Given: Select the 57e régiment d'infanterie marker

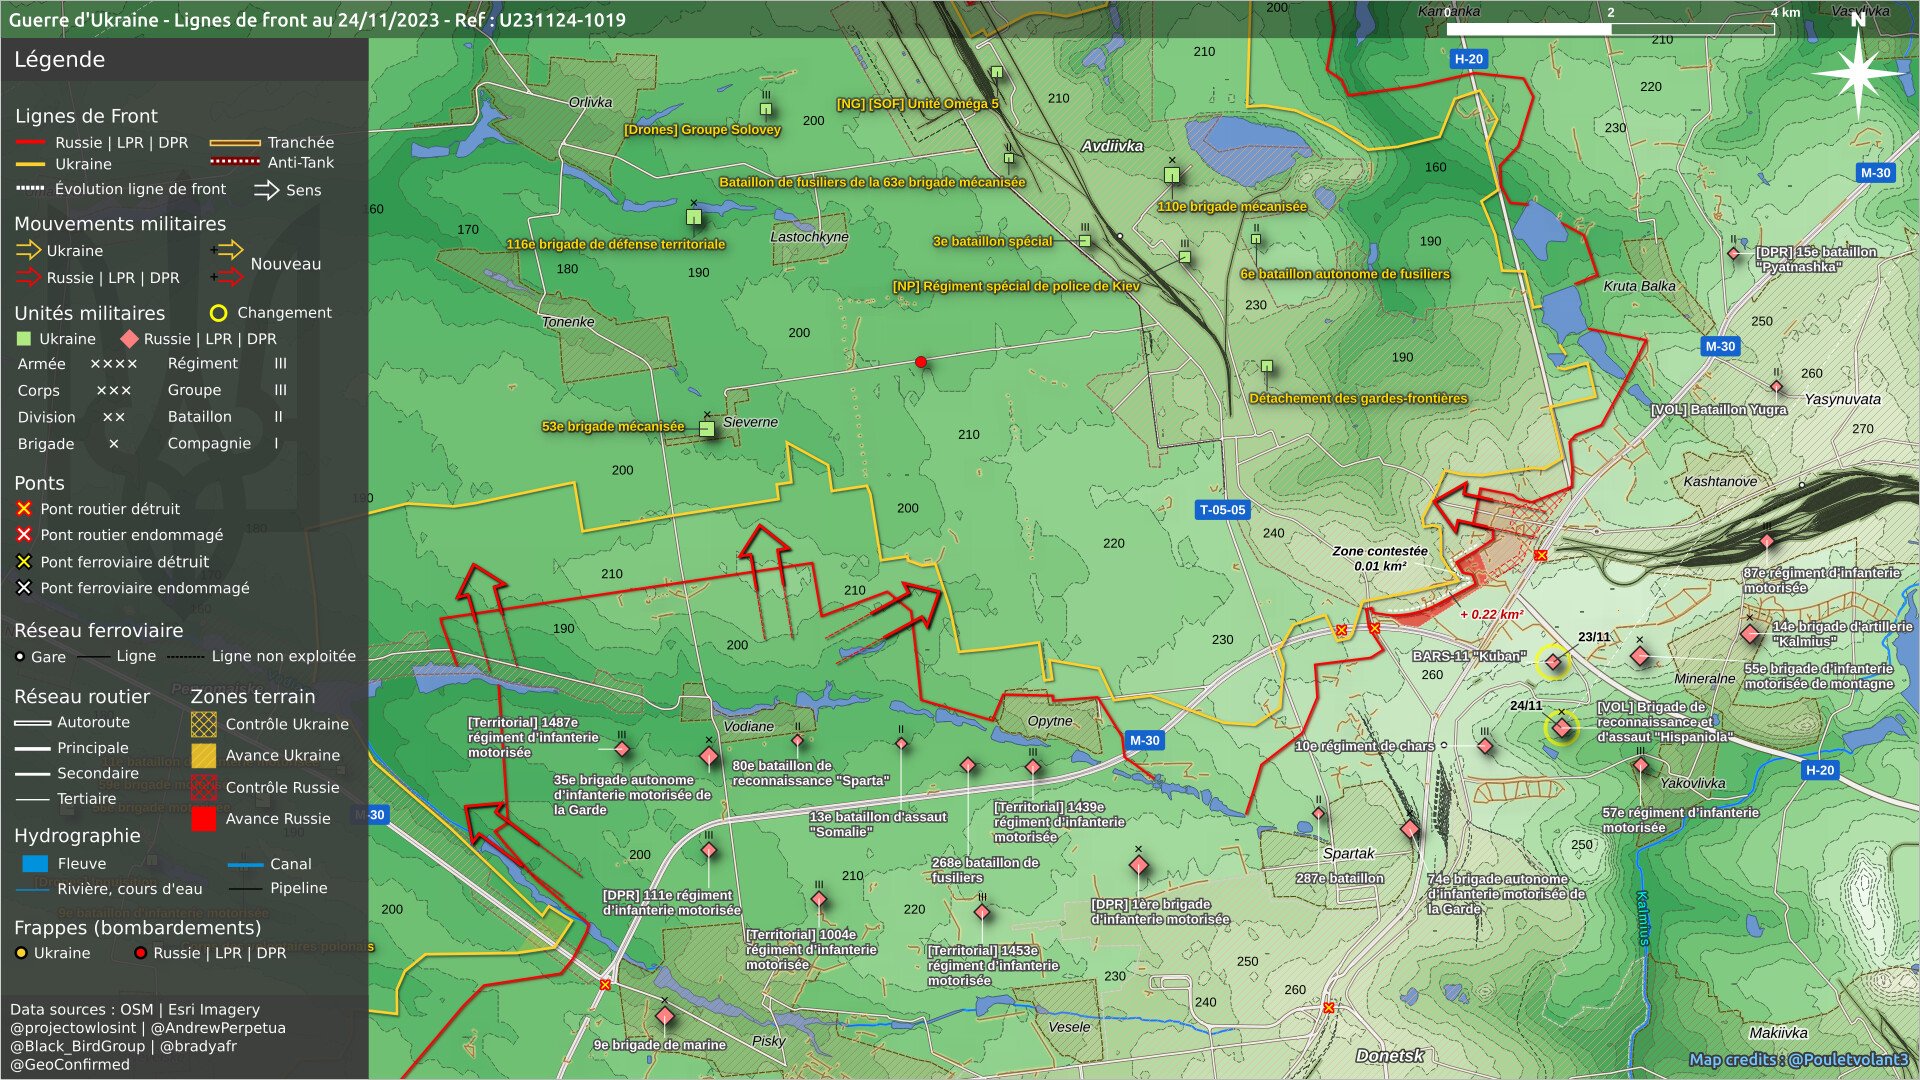Looking at the screenshot, I should [1641, 766].
